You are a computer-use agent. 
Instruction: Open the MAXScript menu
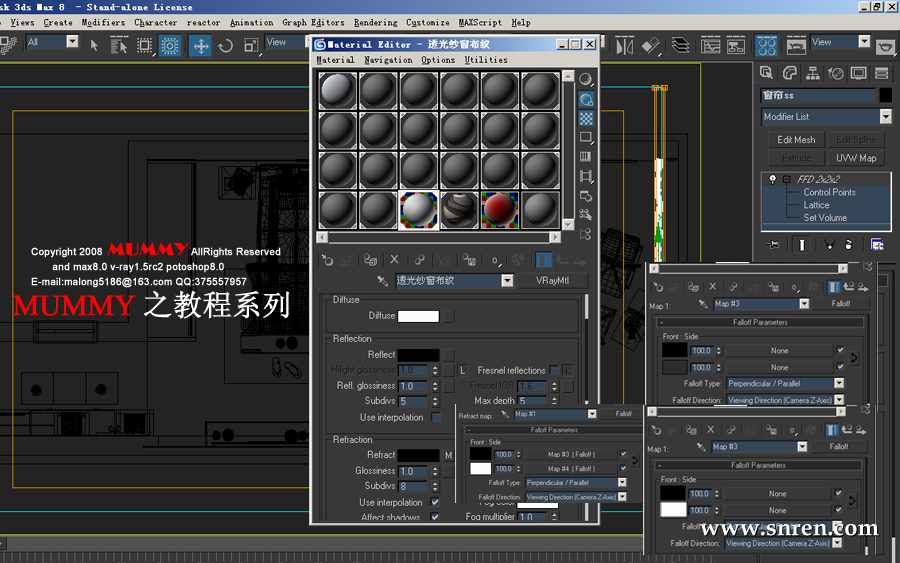pos(480,22)
